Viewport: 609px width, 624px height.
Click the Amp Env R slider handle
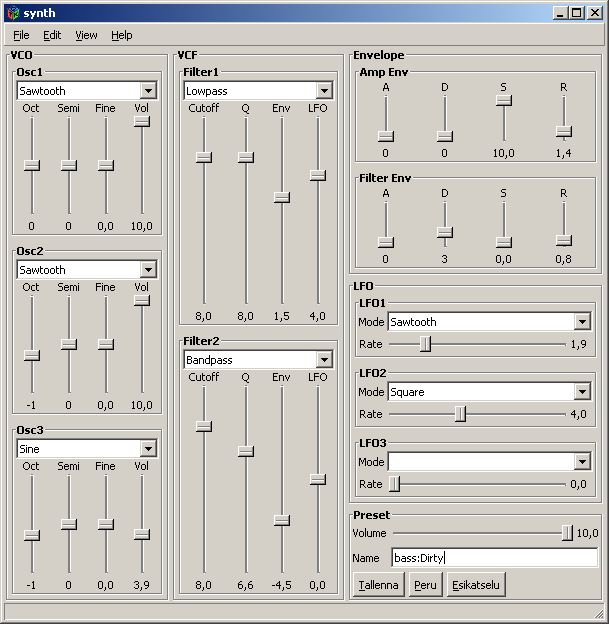[564, 132]
